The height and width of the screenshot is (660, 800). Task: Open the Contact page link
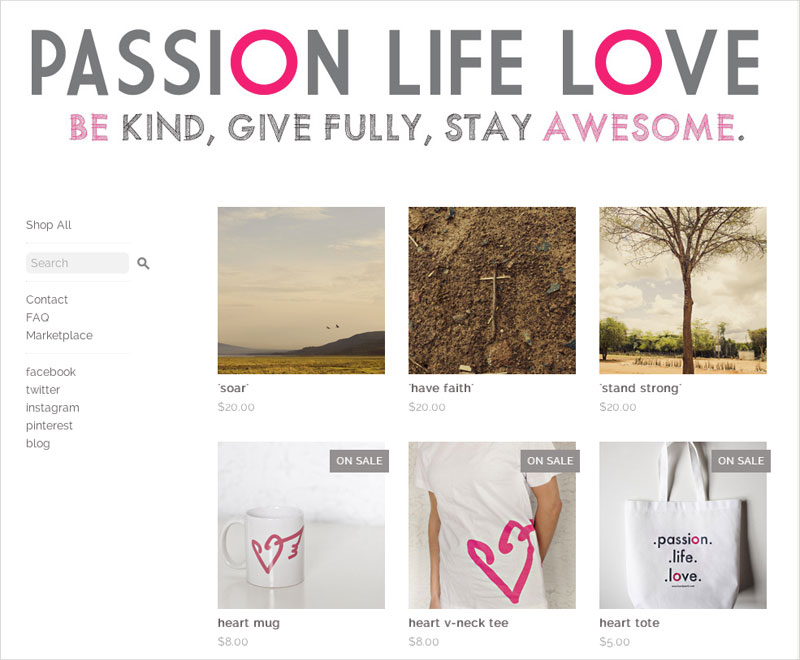pos(47,299)
